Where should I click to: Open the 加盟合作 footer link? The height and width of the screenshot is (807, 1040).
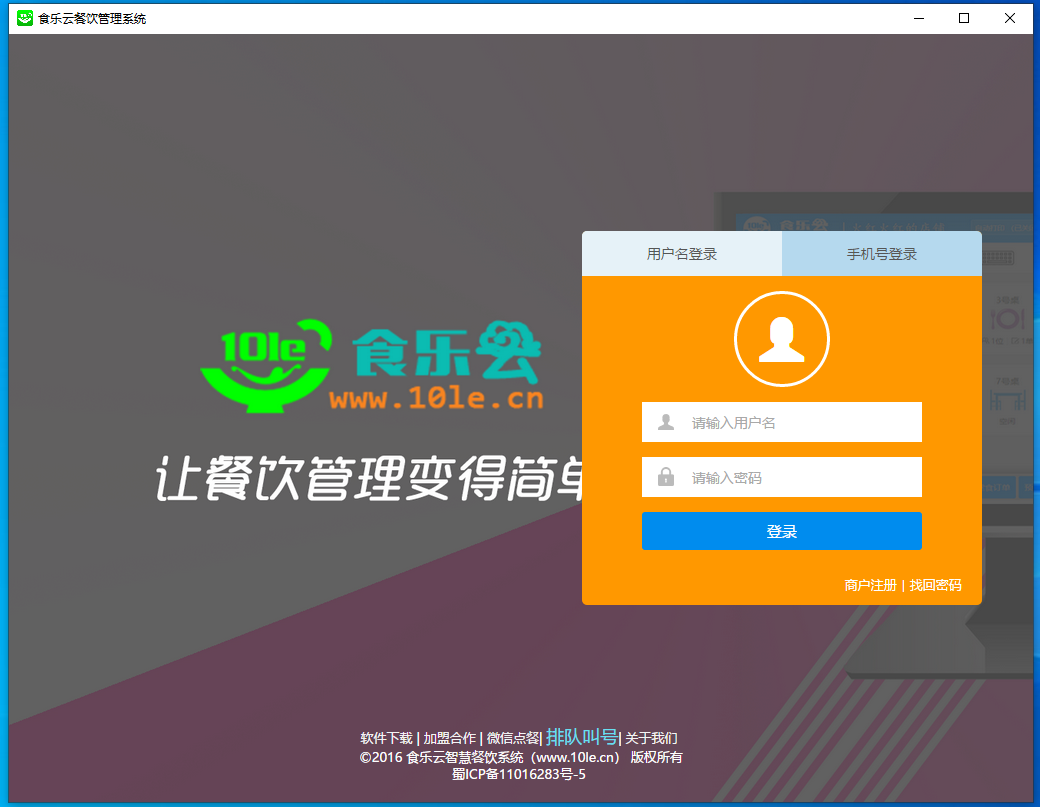(x=450, y=738)
